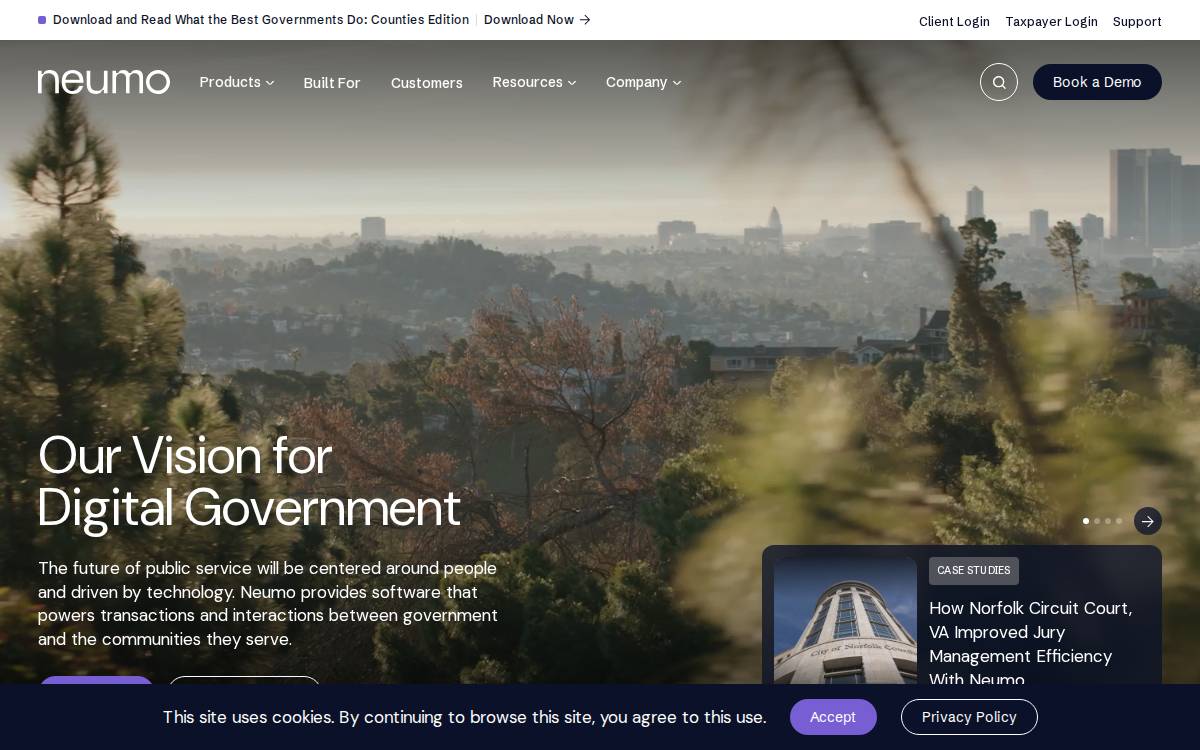This screenshot has width=1200, height=750.
Task: Click the Download Now link
Action: pos(529,20)
